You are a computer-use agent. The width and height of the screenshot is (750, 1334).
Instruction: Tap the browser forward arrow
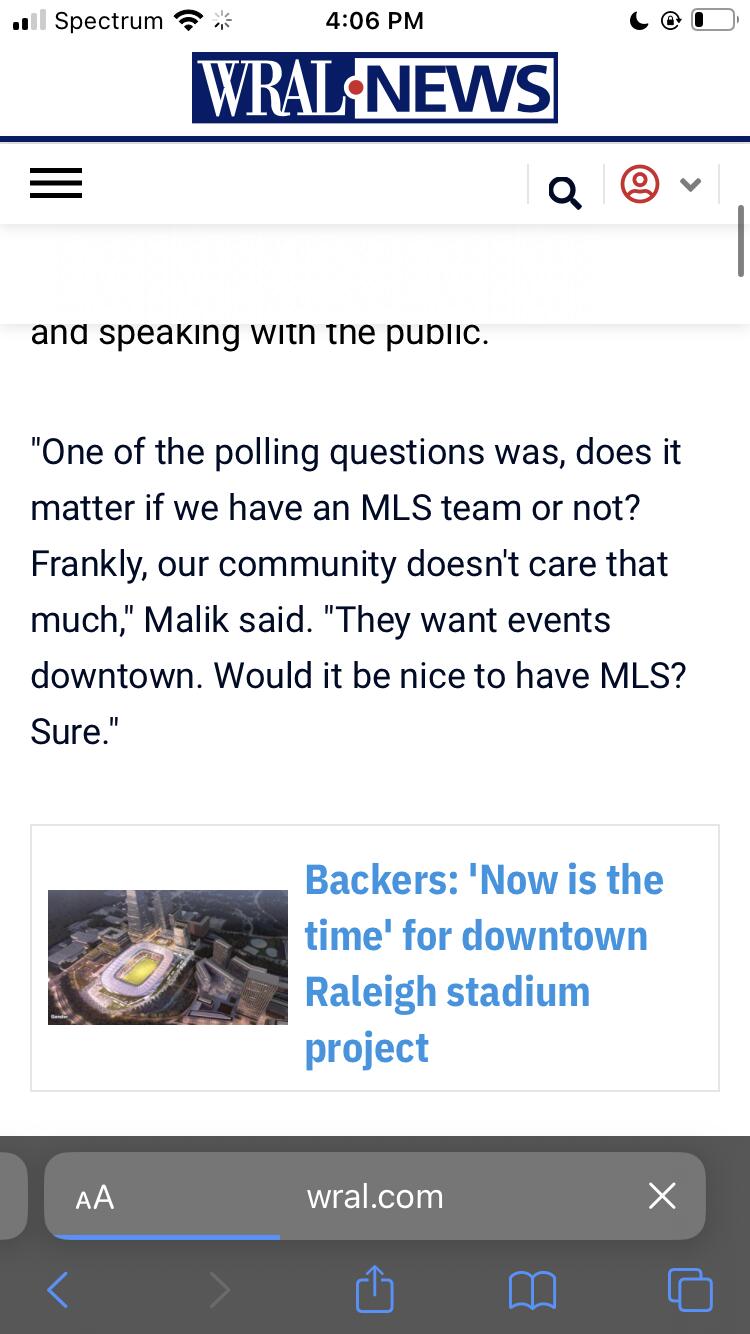[x=219, y=1290]
